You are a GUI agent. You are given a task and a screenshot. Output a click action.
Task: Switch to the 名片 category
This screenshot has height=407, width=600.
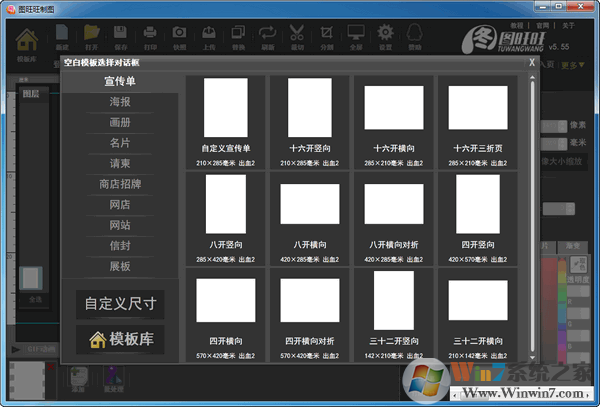click(x=120, y=142)
